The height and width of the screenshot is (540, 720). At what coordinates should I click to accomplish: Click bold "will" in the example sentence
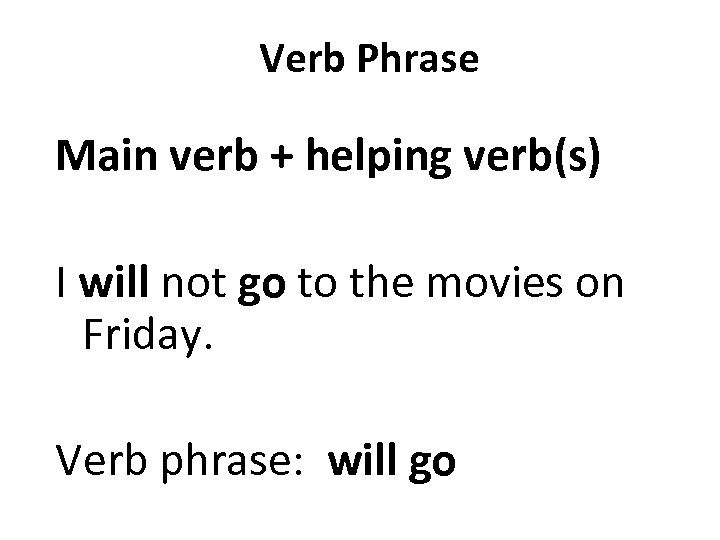point(119,285)
